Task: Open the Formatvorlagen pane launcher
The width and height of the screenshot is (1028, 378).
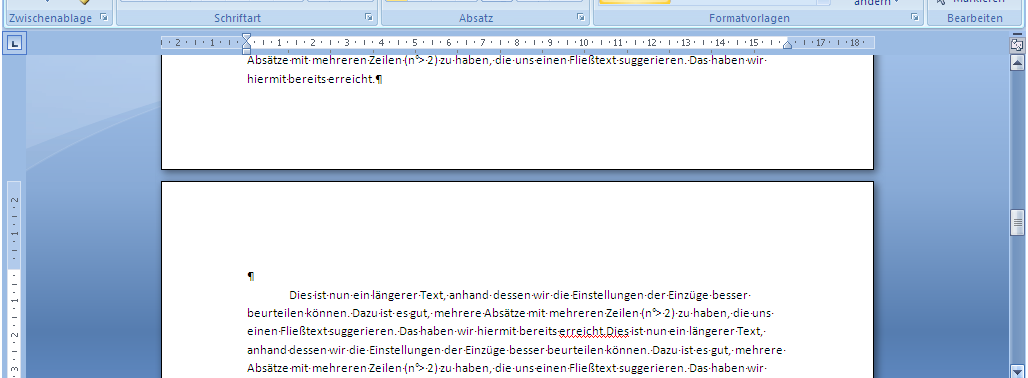Action: tap(915, 18)
